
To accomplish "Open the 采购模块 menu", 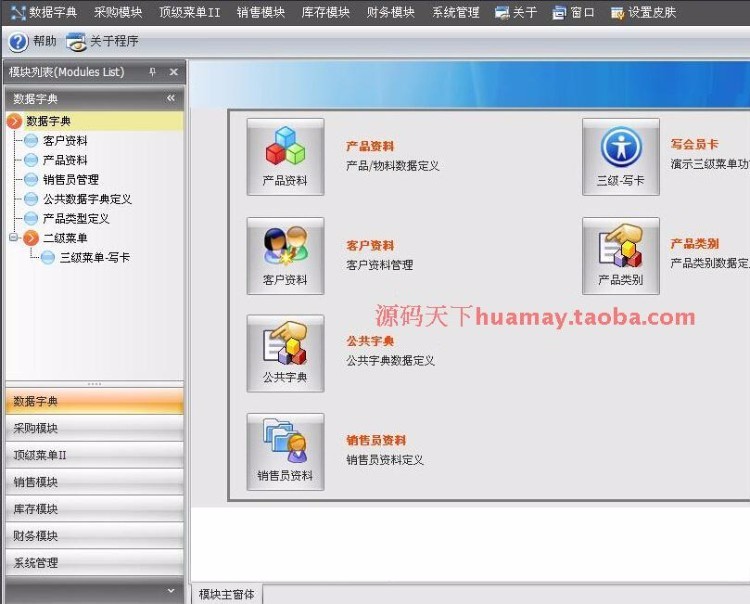I will 118,12.
